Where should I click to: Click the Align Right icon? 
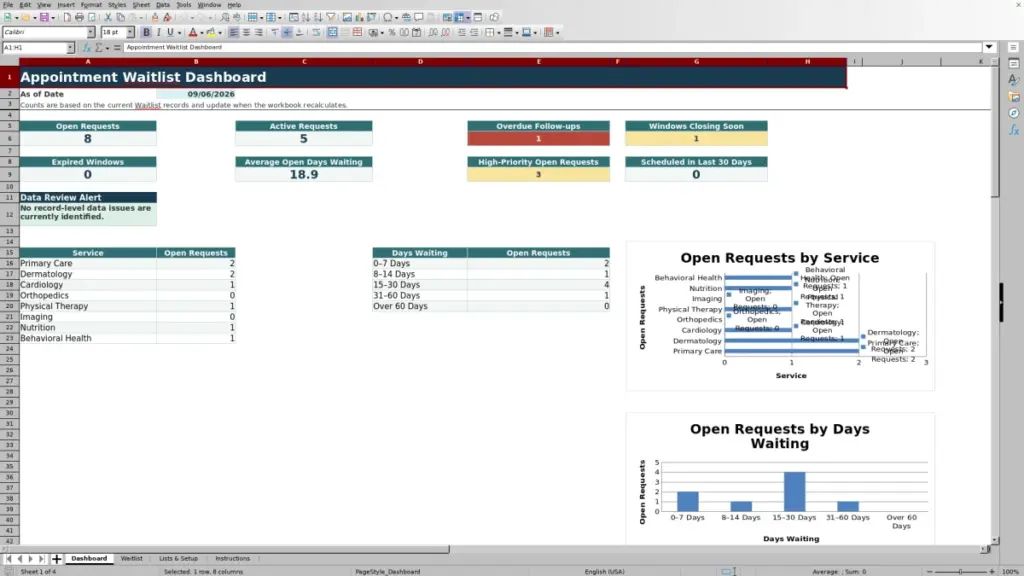tap(259, 32)
